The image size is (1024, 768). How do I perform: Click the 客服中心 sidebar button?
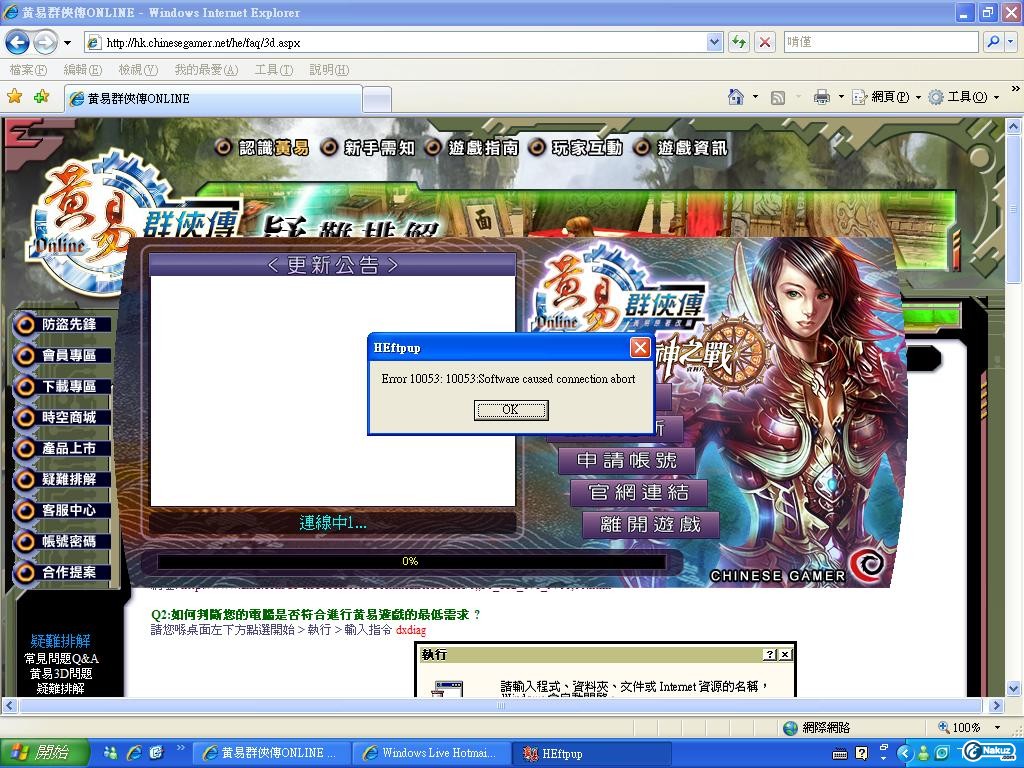click(62, 510)
